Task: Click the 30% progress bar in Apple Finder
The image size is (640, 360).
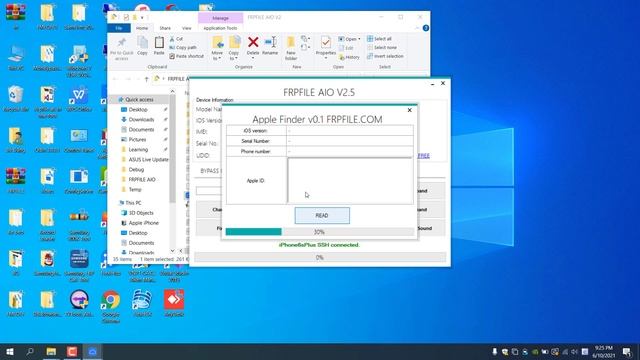Action: pos(320,232)
